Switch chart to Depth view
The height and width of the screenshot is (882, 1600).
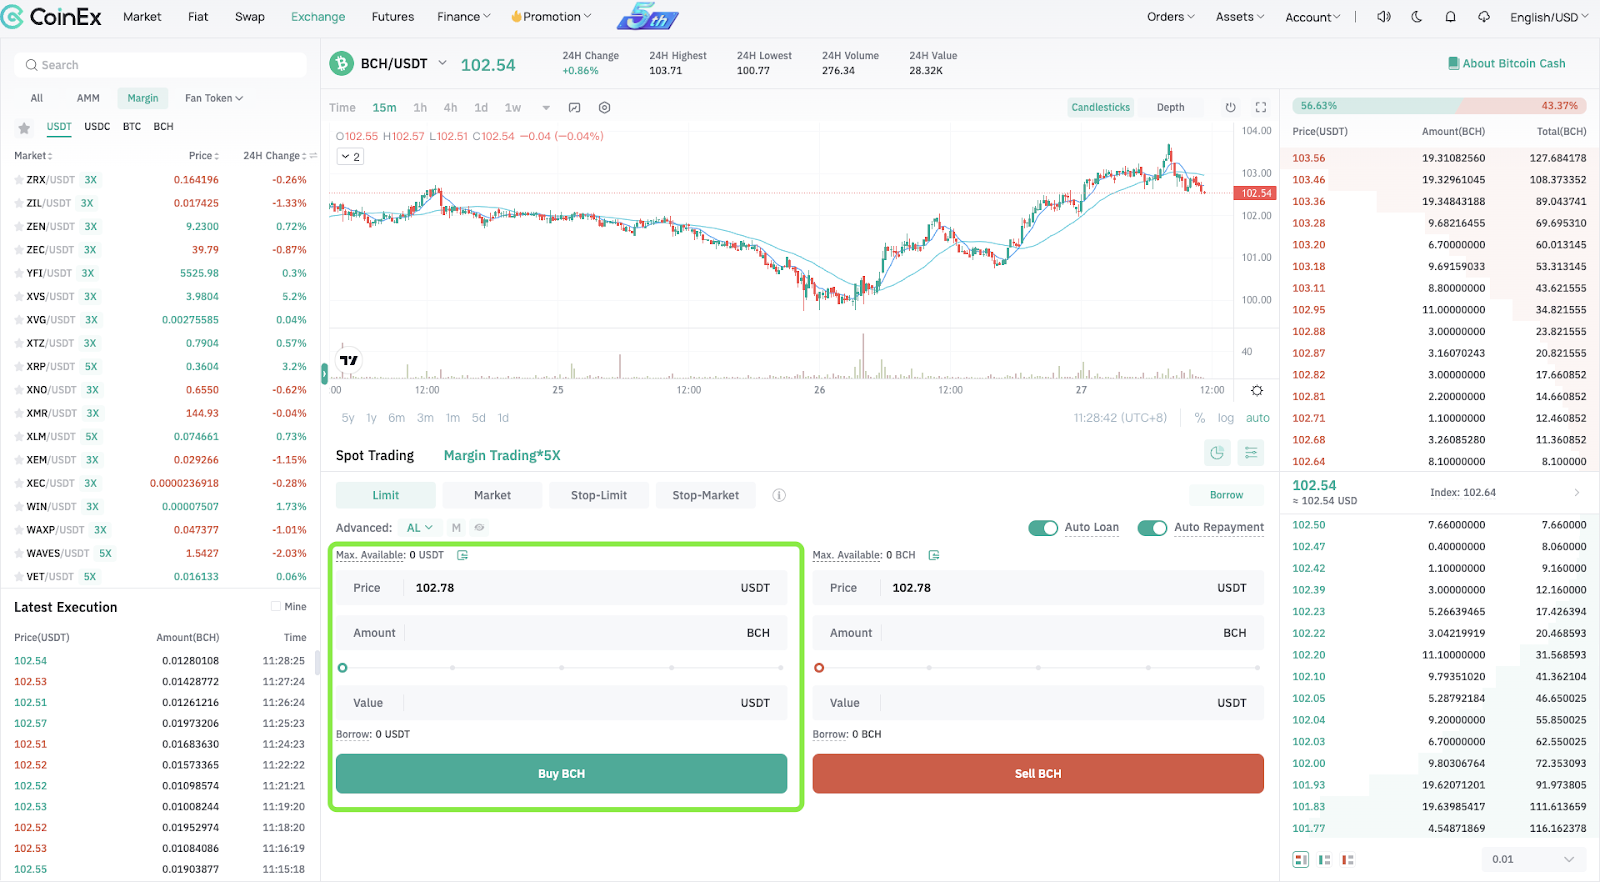point(1171,108)
